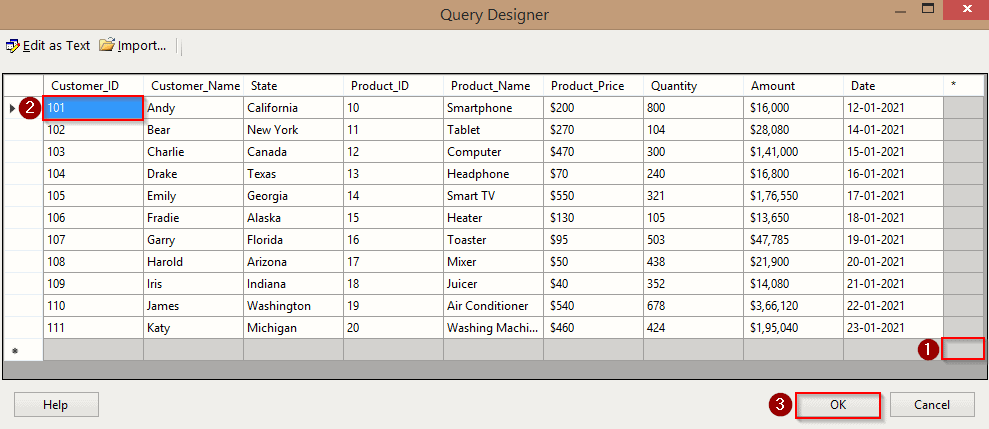Click the Arizona state cell

293,262
